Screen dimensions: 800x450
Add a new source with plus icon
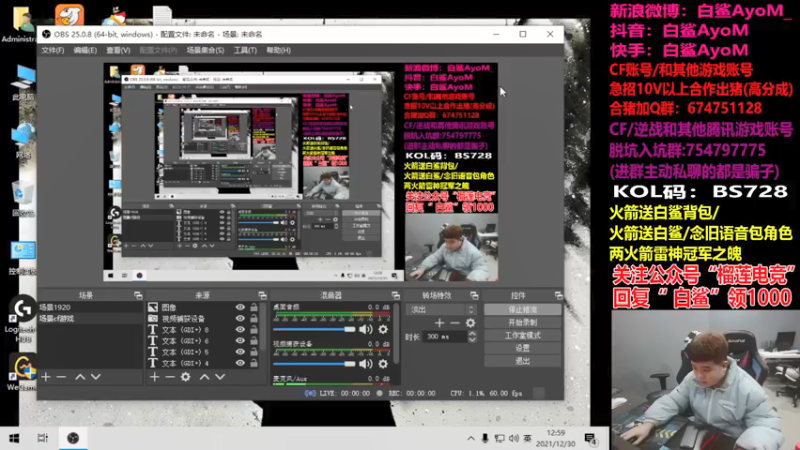tap(155, 377)
